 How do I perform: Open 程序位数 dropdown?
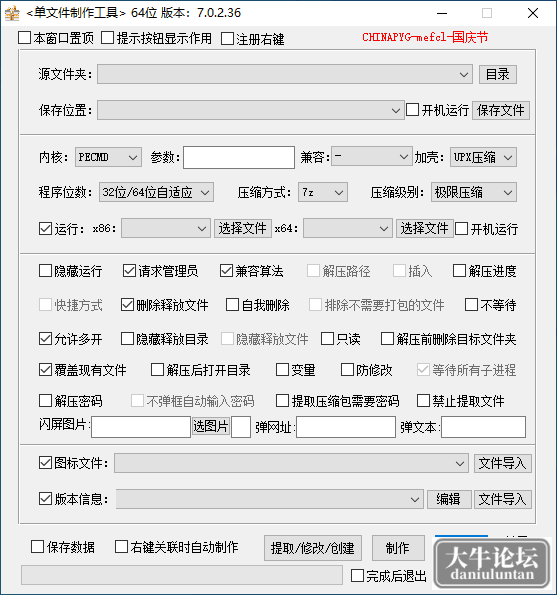(x=156, y=192)
